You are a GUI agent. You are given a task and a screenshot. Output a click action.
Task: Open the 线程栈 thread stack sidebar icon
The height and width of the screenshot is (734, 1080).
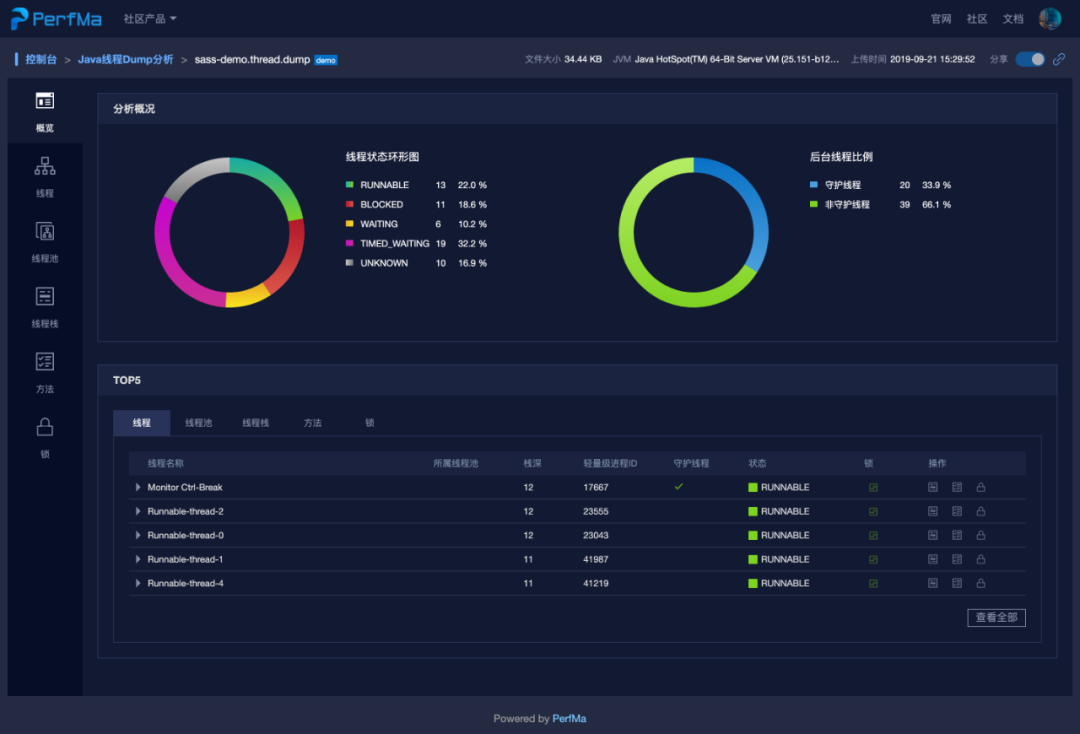coord(45,297)
